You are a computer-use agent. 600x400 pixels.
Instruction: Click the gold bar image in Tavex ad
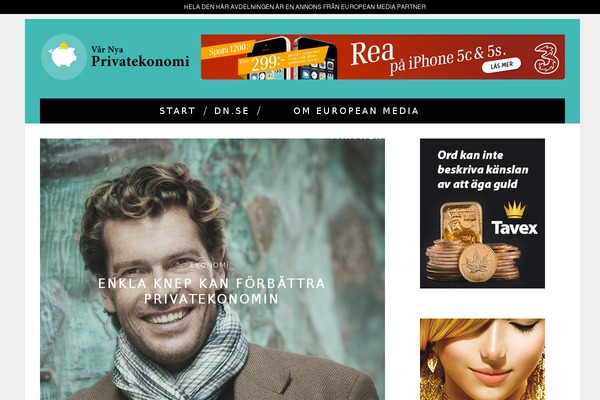pyautogui.click(x=461, y=222)
